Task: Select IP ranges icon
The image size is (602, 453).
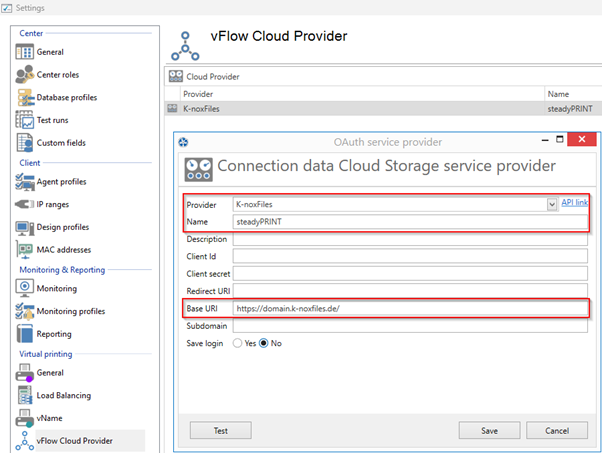Action: coord(25,204)
